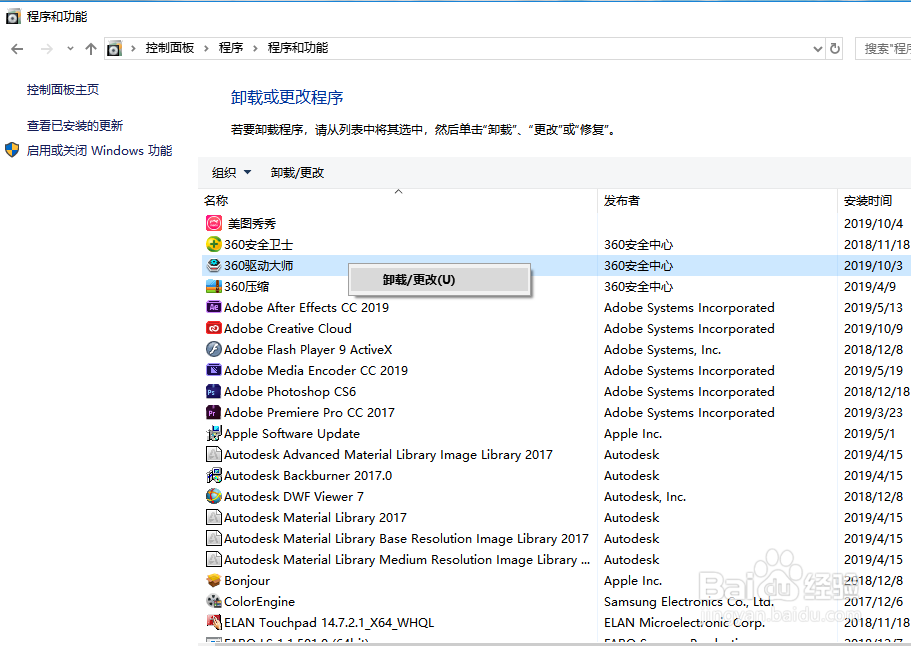Viewport: 911px width, 646px height.
Task: Select the 美图秀秀 program name
Action: click(252, 223)
